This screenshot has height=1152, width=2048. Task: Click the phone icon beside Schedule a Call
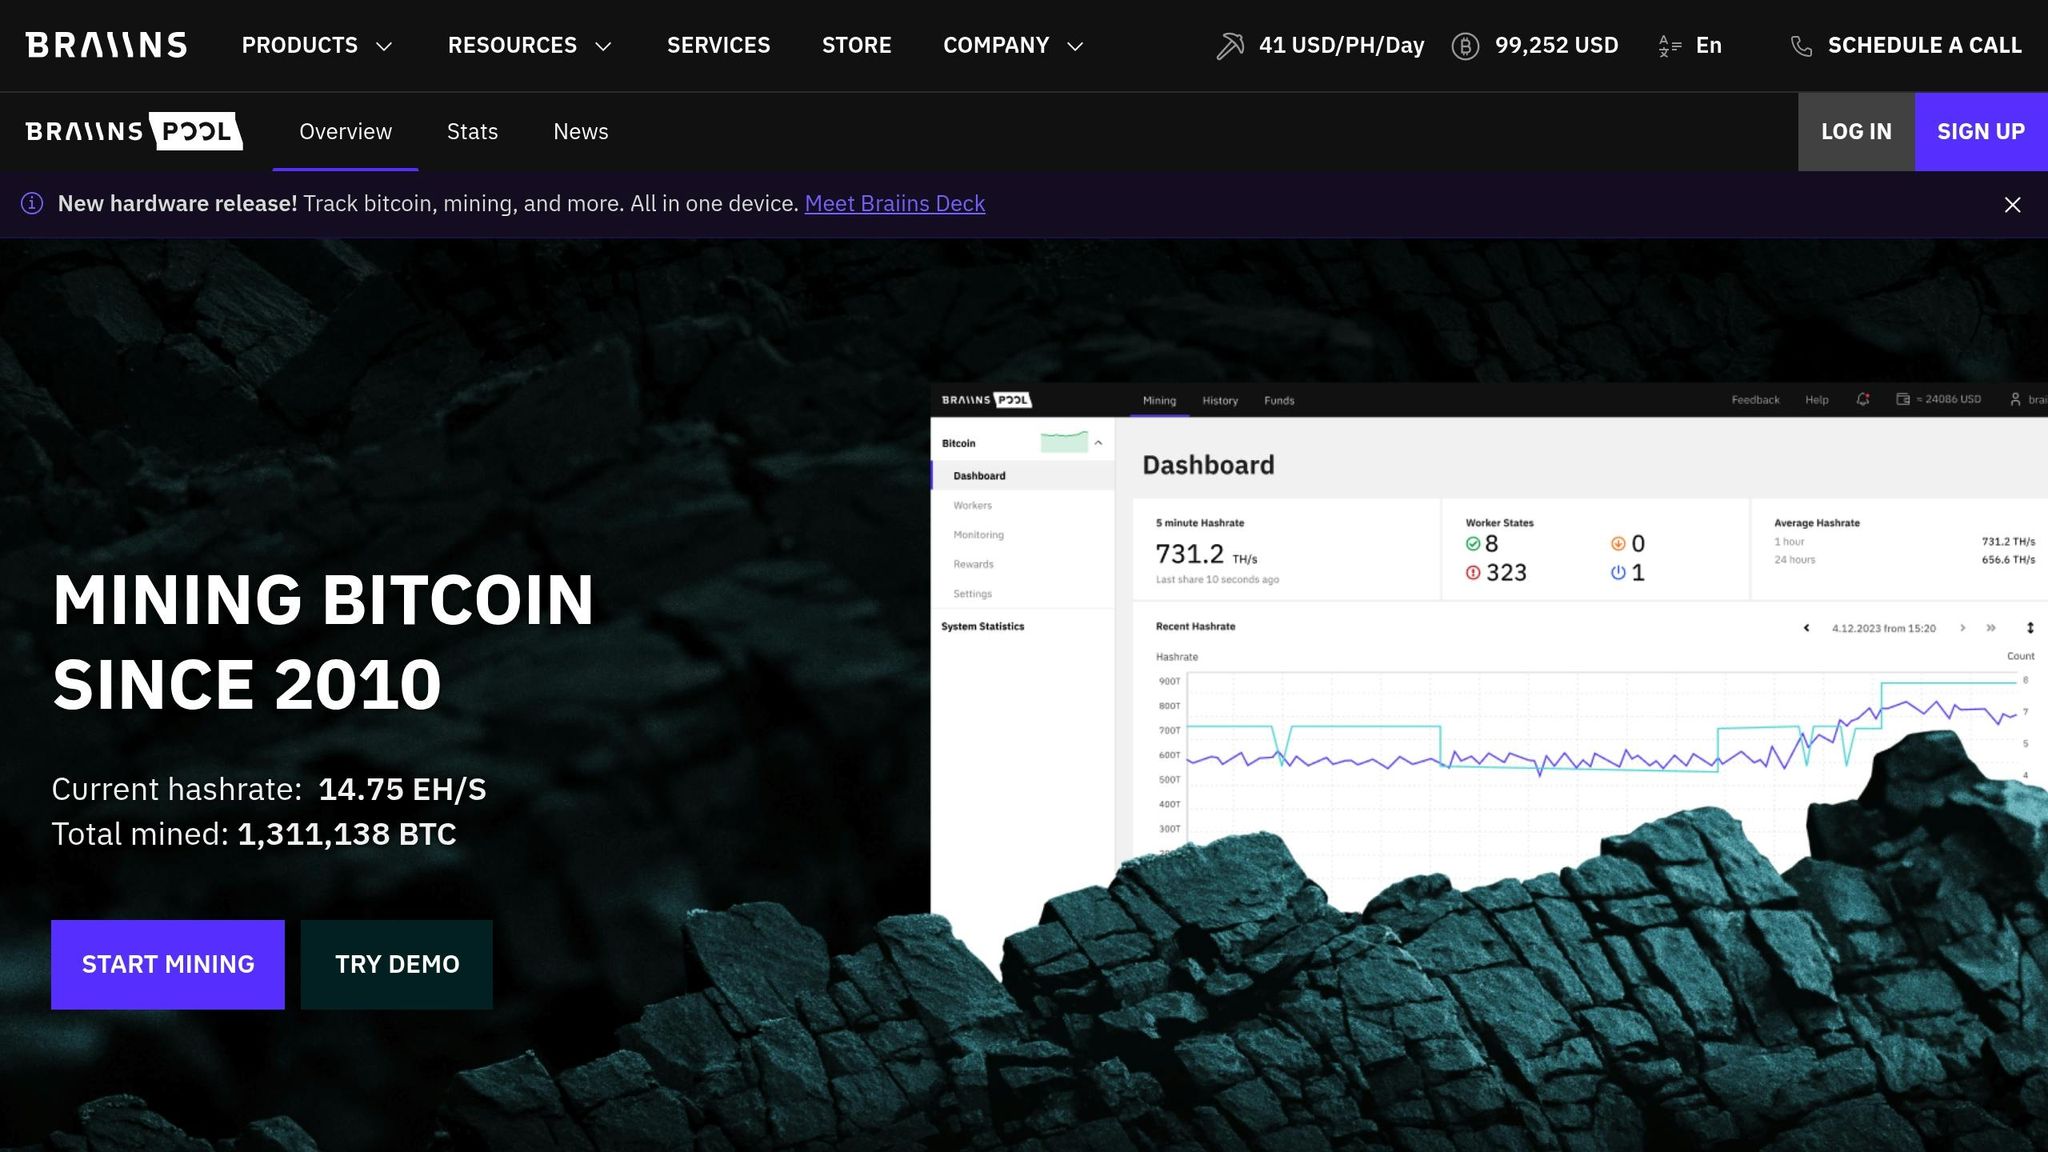tap(1801, 46)
